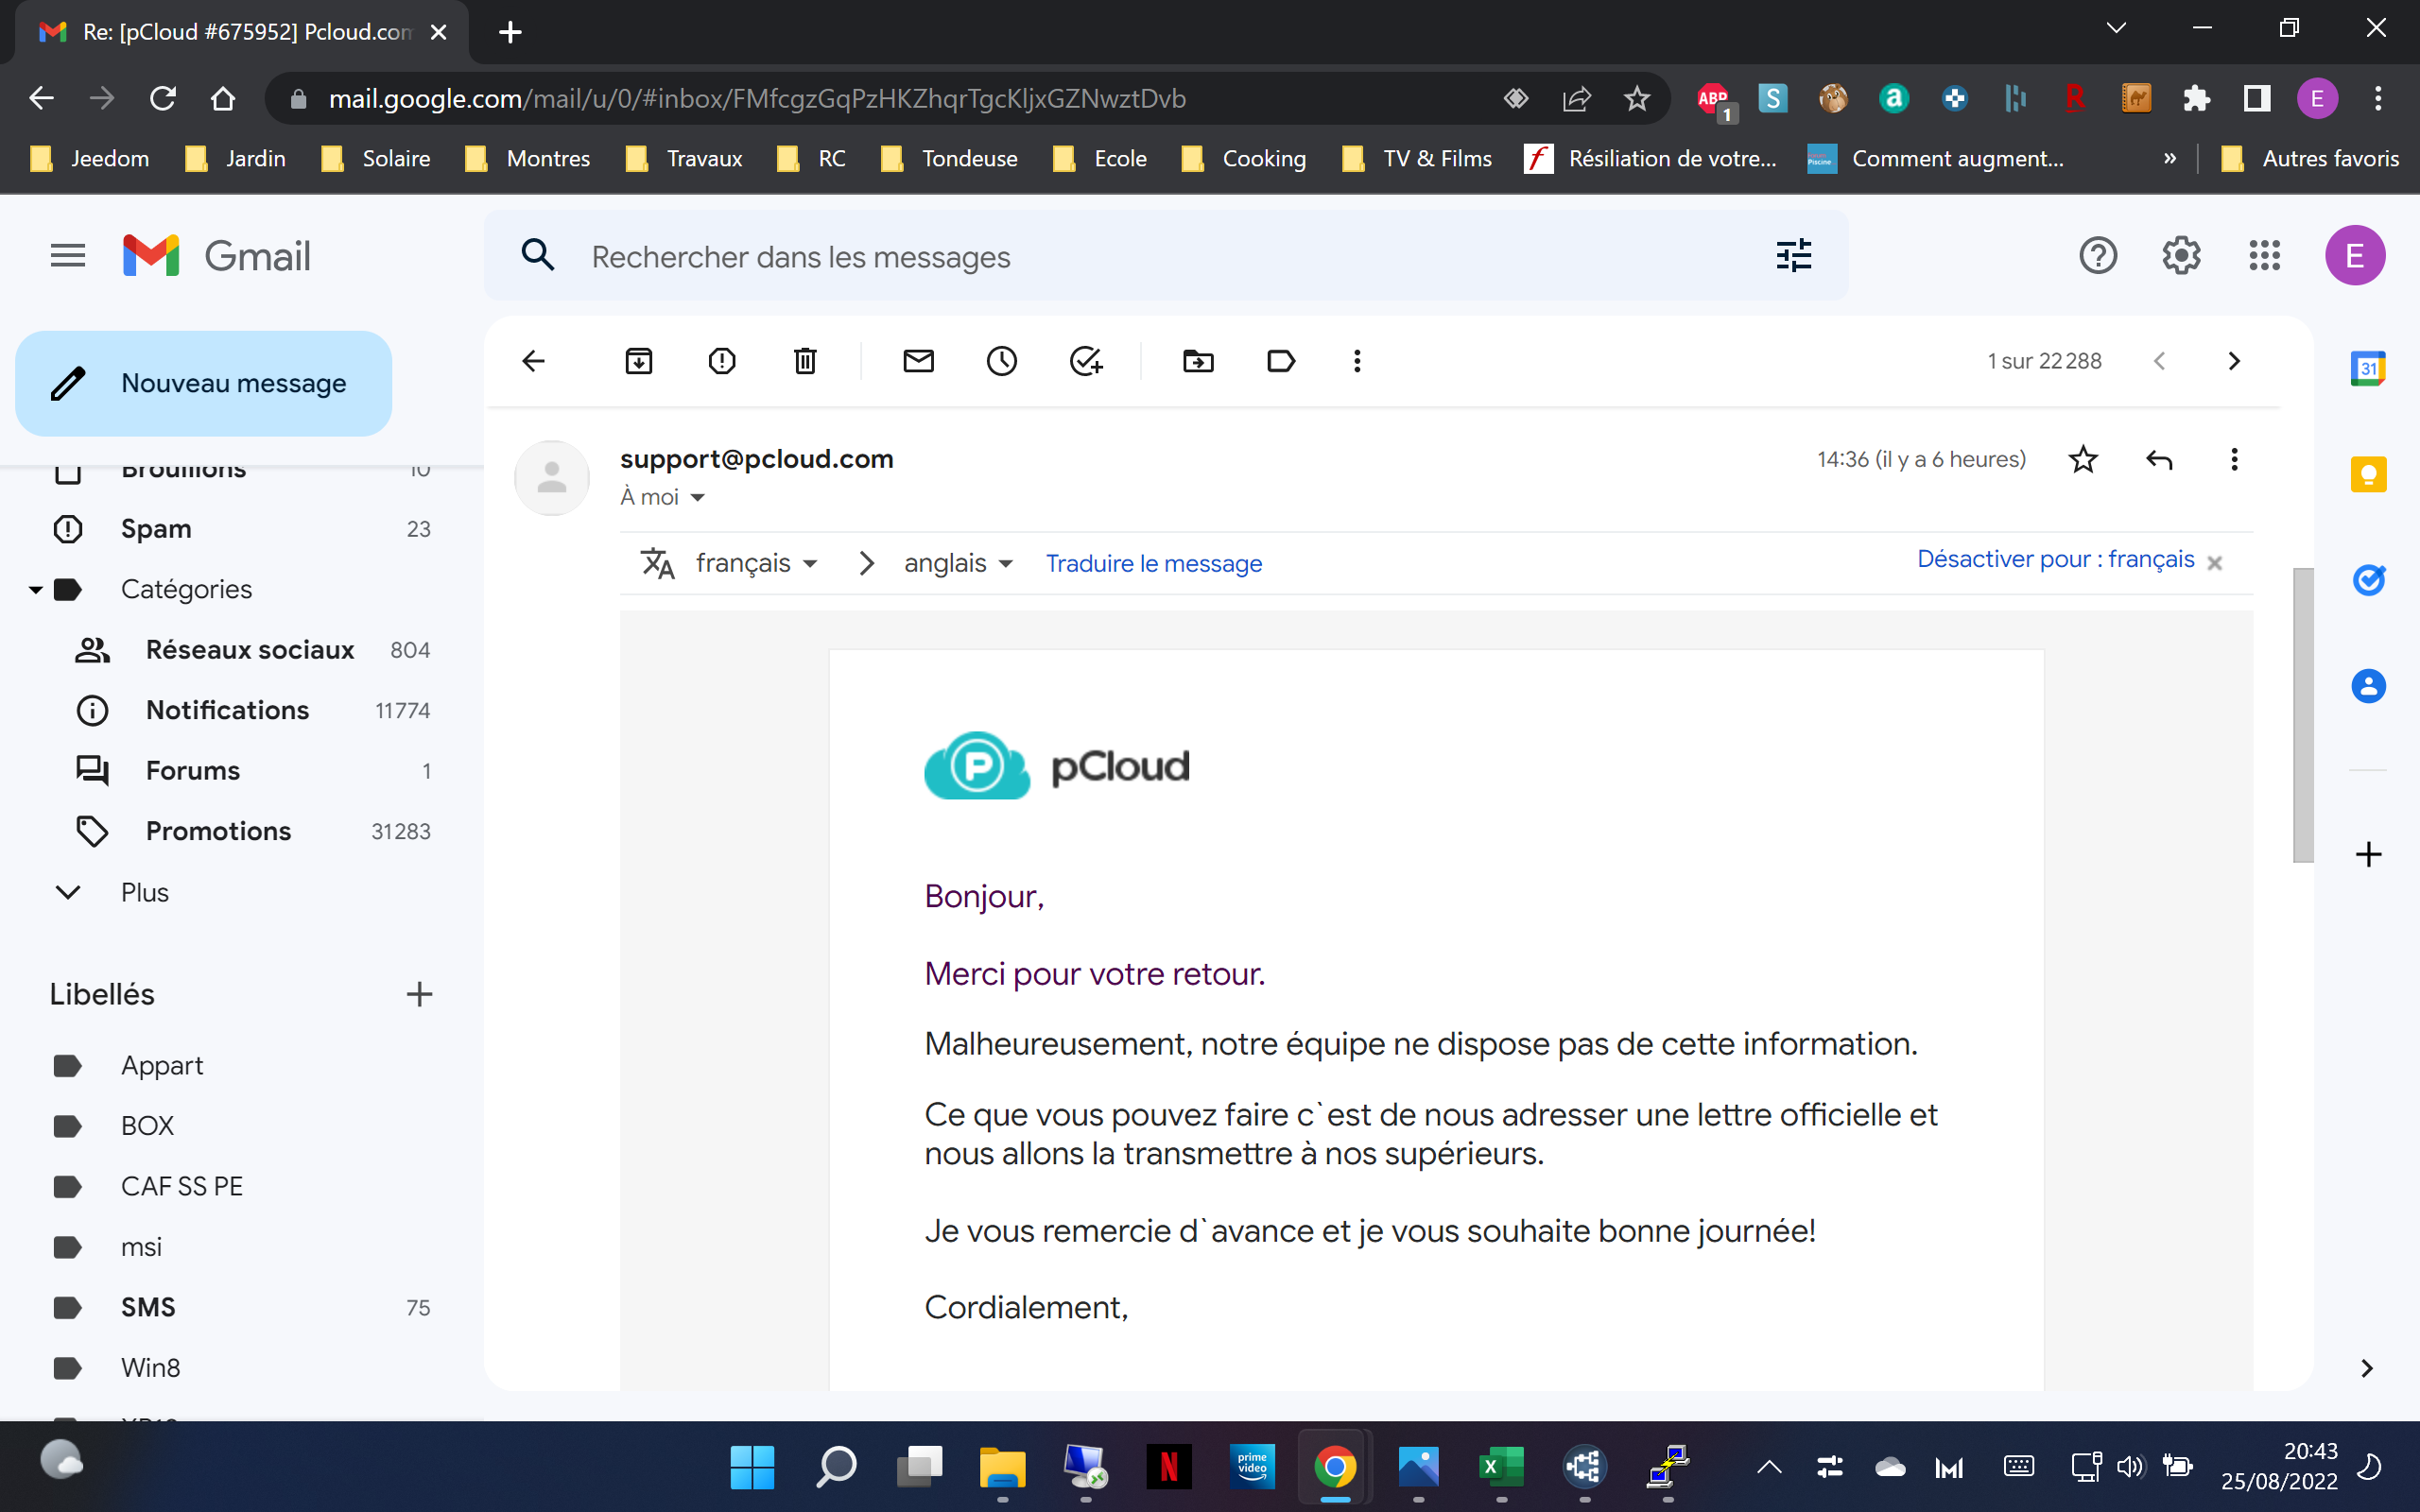The width and height of the screenshot is (2420, 1512).
Task: Bookmark this page with the star
Action: 1636,99
